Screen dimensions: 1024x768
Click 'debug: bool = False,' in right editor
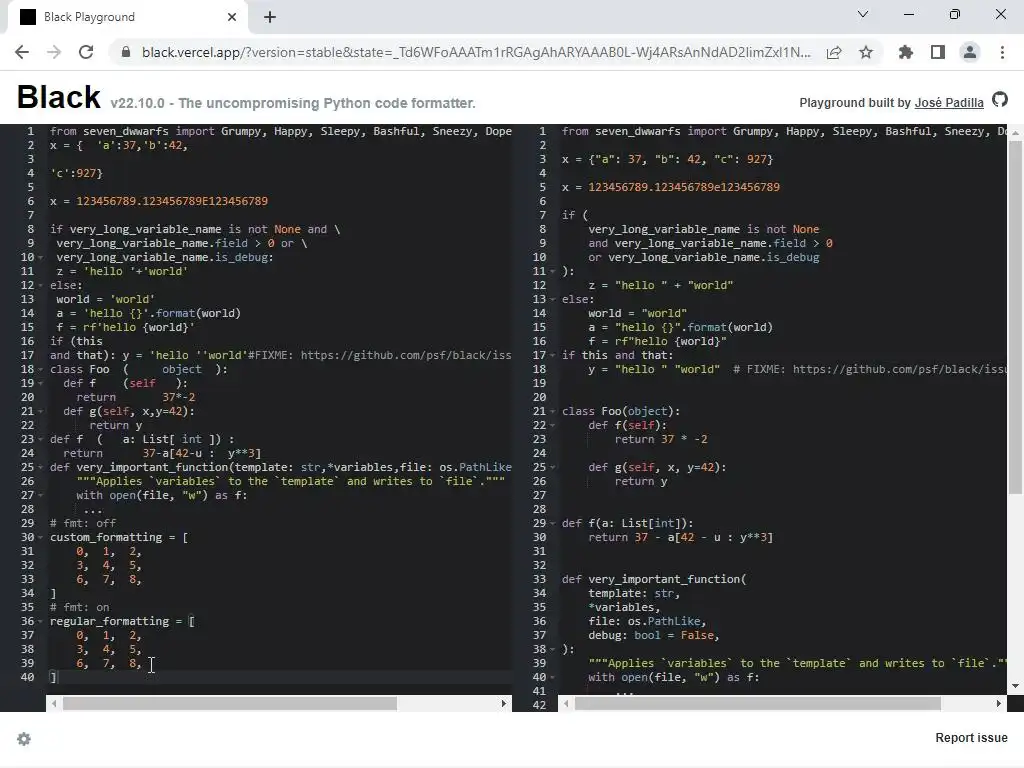[x=654, y=635]
